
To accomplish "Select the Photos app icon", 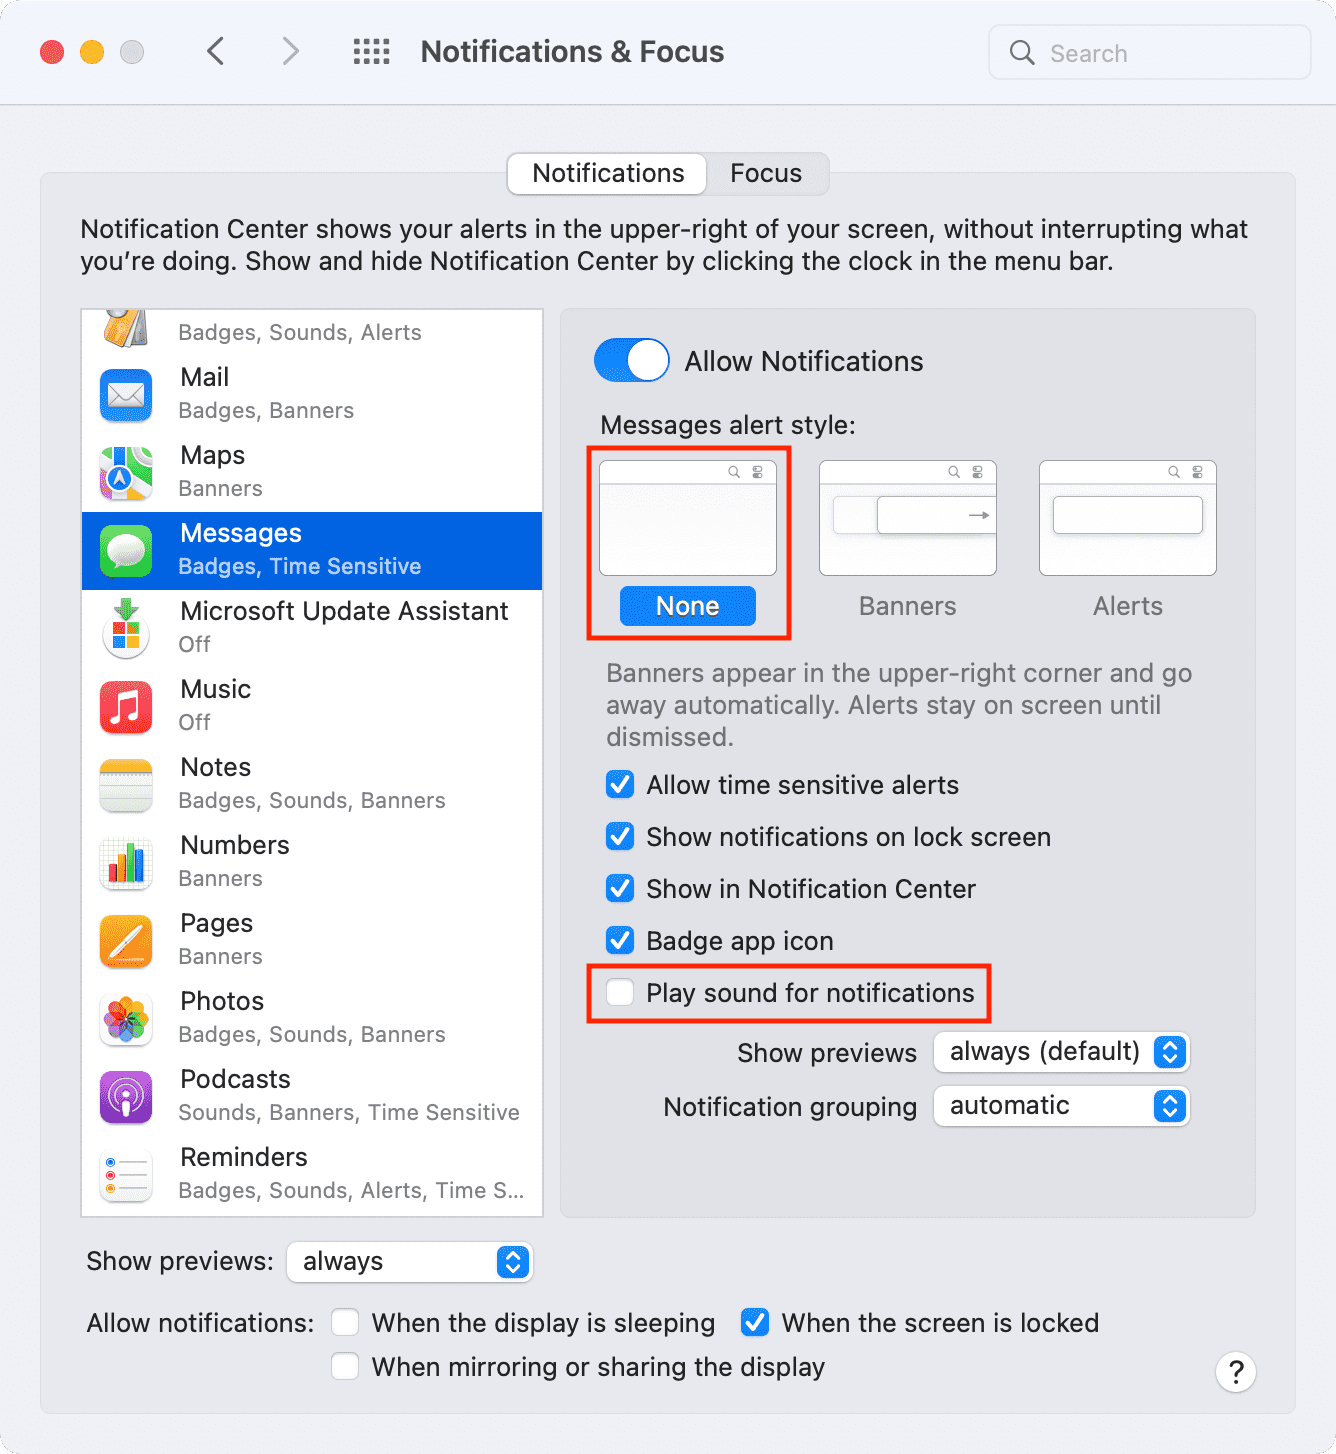I will [126, 1019].
